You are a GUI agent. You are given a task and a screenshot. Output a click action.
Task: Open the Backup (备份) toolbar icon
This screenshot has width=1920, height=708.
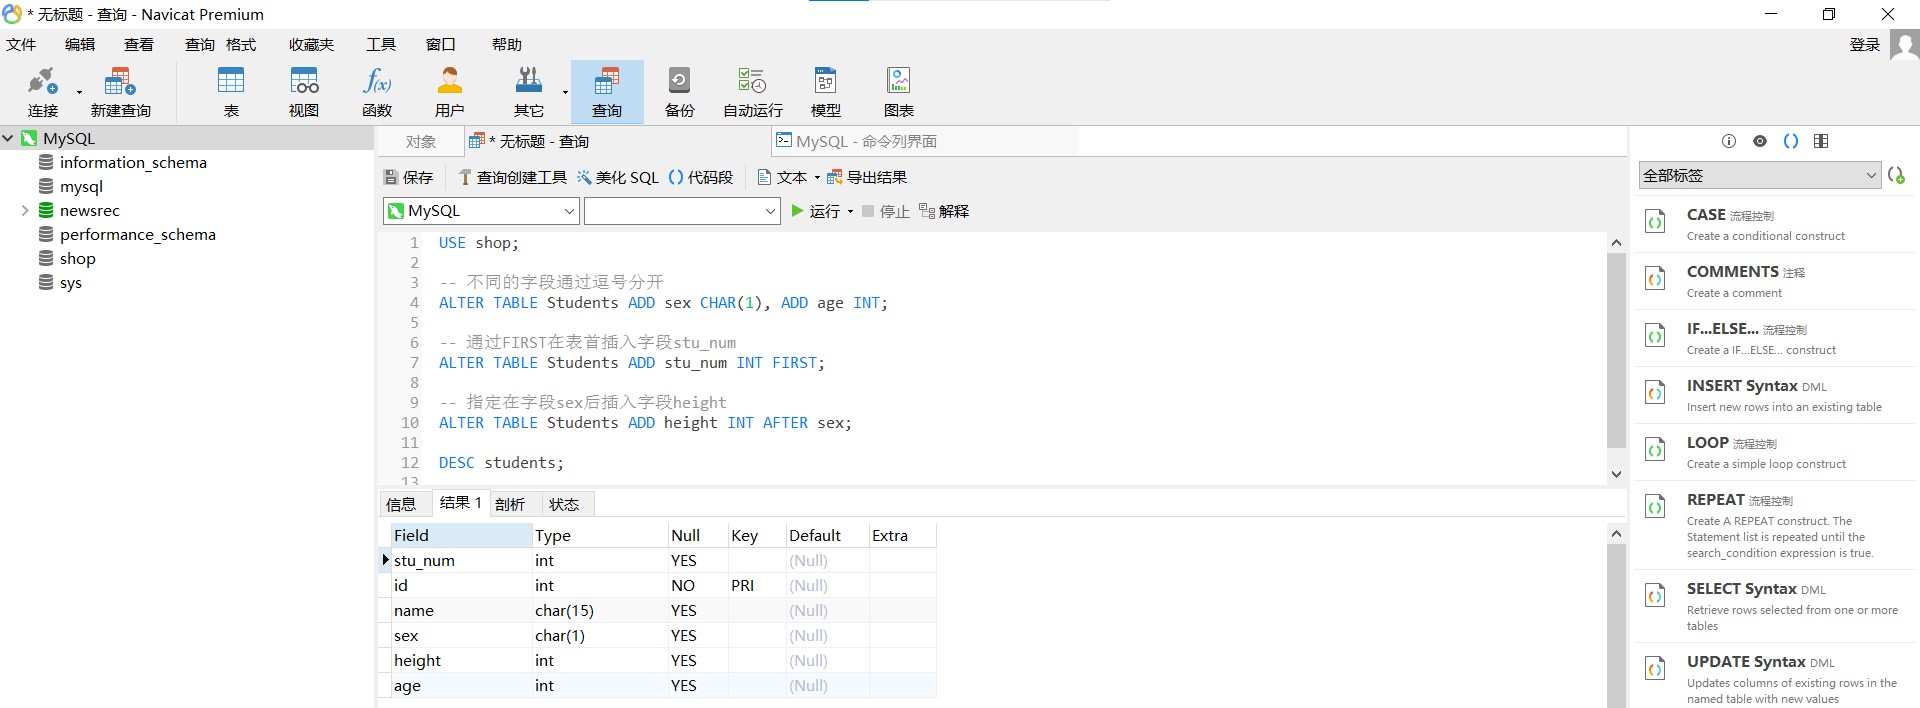tap(680, 92)
